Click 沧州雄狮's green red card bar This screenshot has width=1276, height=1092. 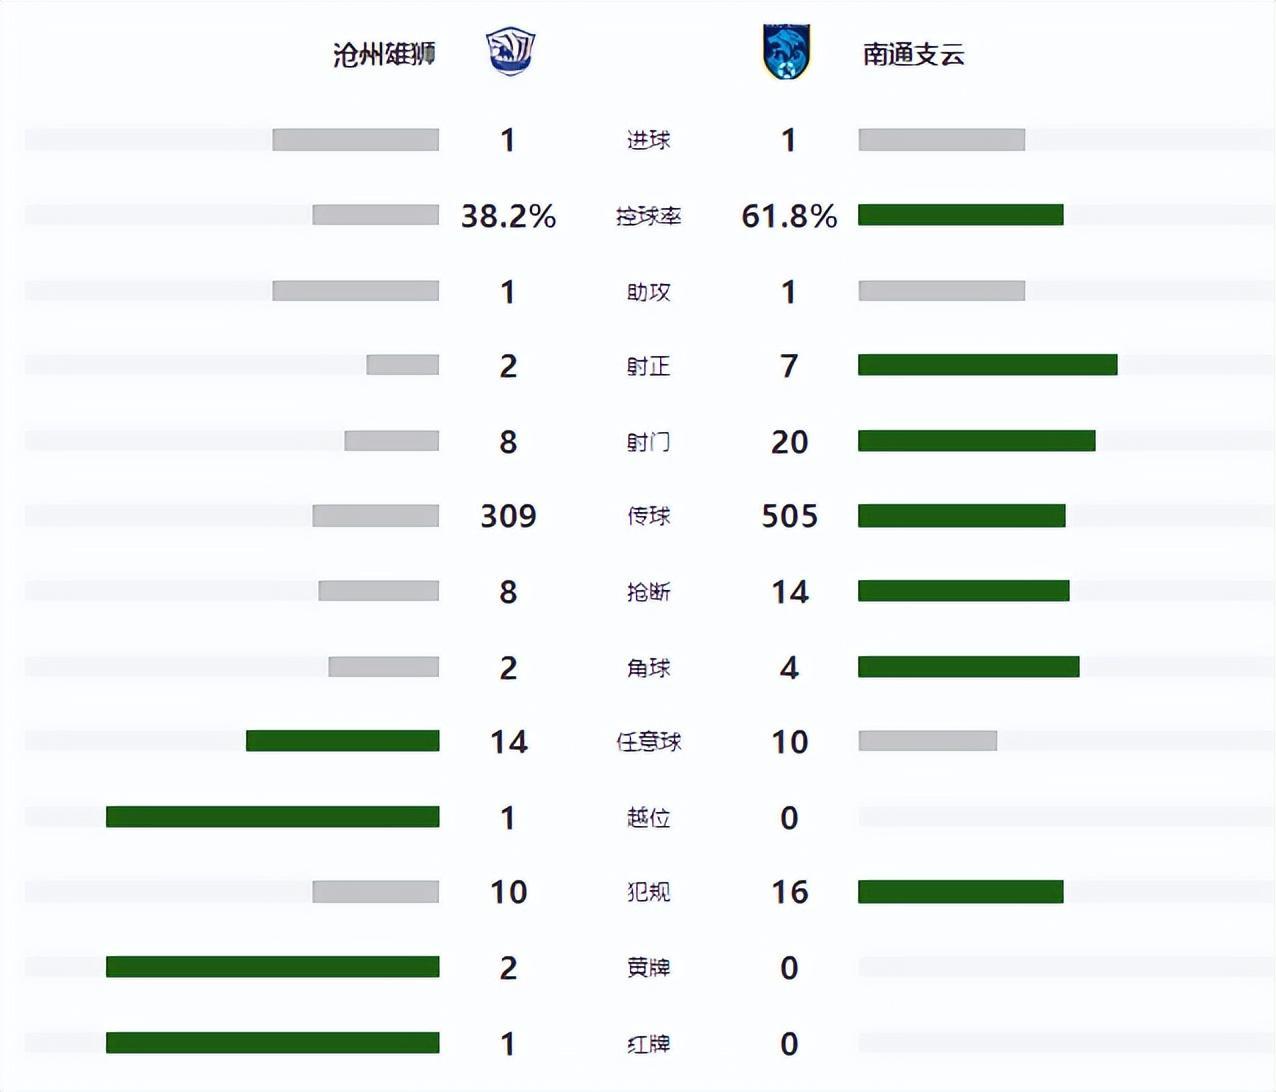[272, 1043]
